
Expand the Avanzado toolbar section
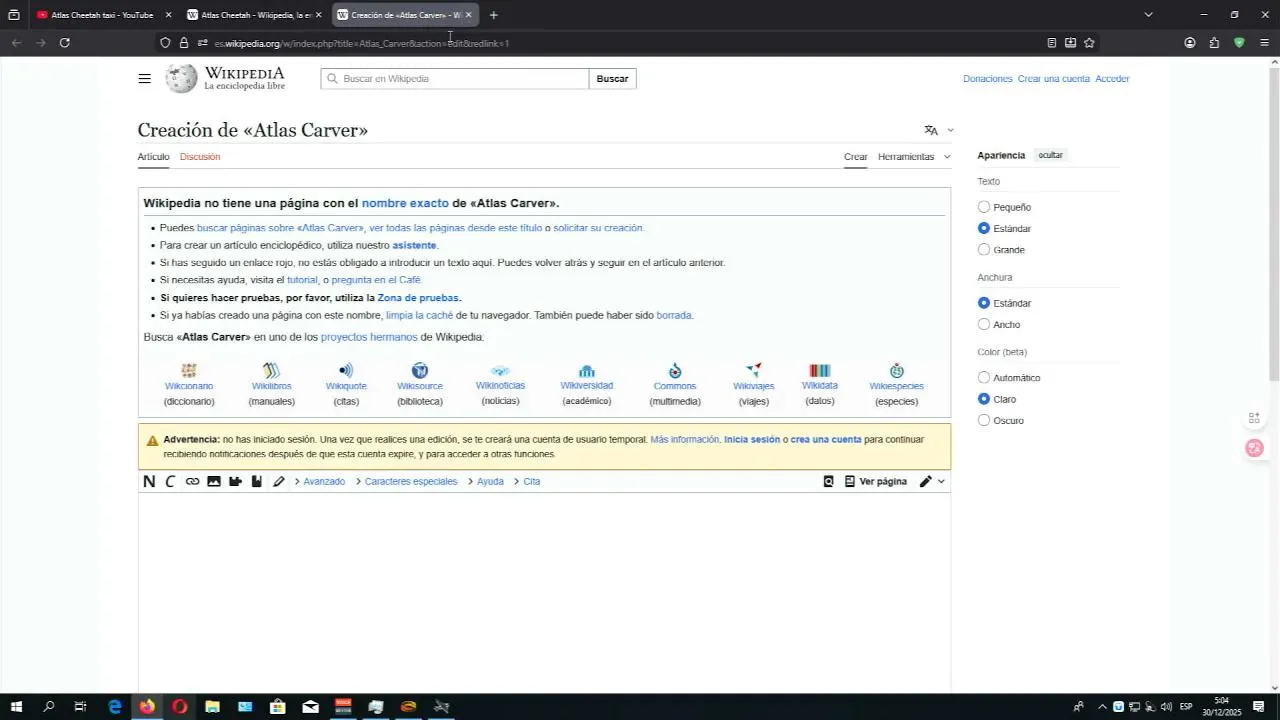pos(319,481)
